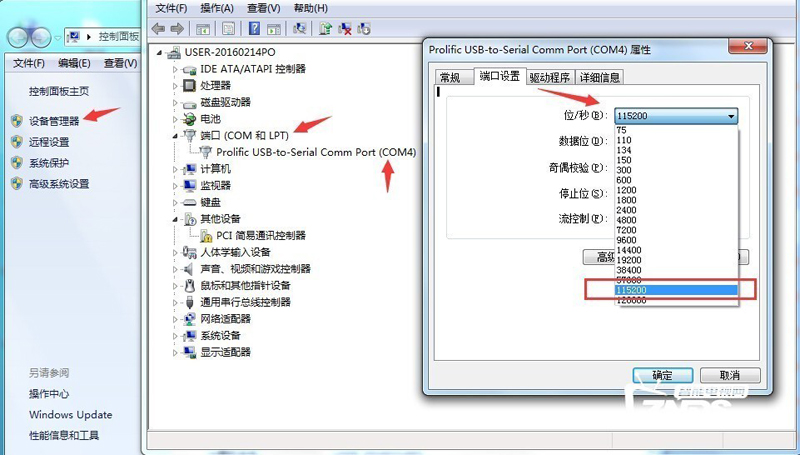Screen dimensions: 800x455
Task: Collapse the 其他设备 tree node
Action: [175, 219]
